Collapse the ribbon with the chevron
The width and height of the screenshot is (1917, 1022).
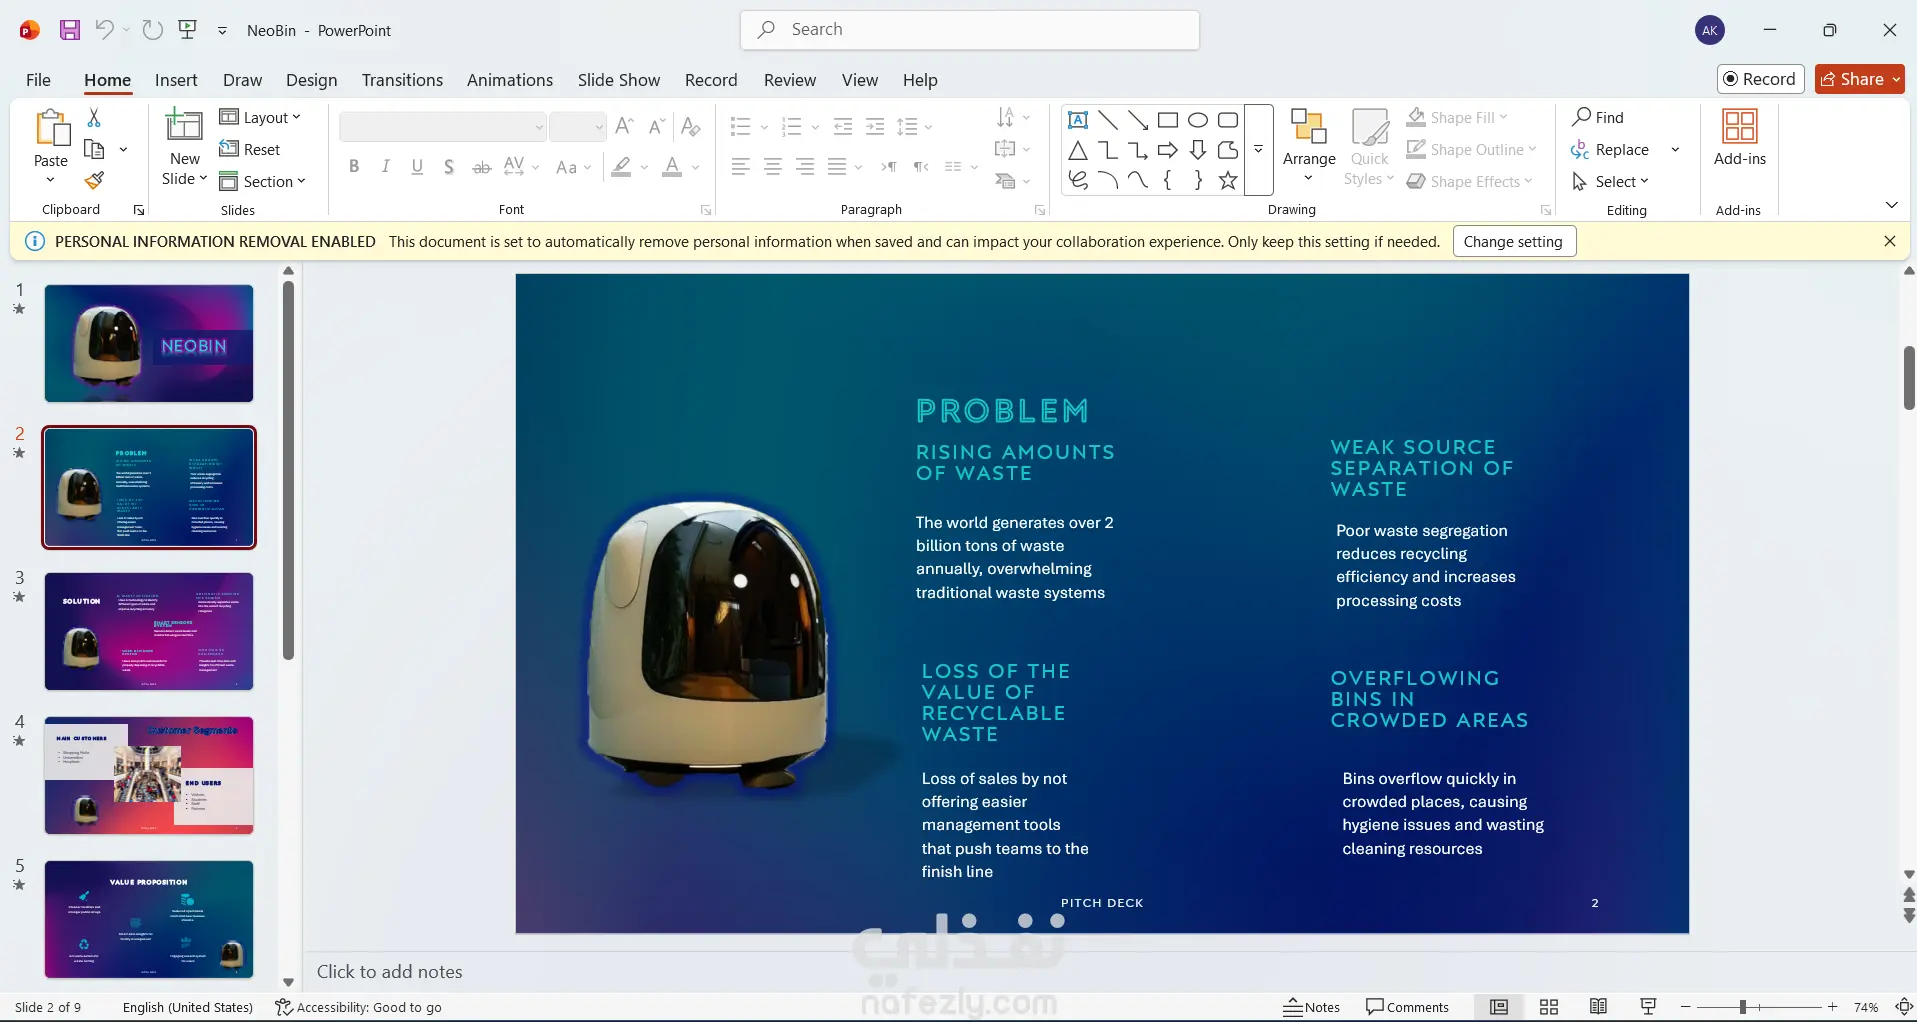tap(1892, 205)
